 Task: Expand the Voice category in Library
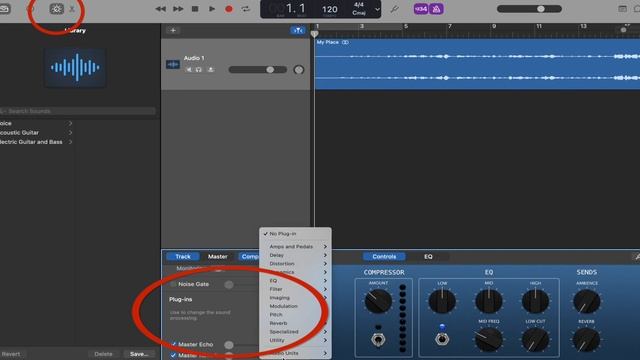point(36,123)
